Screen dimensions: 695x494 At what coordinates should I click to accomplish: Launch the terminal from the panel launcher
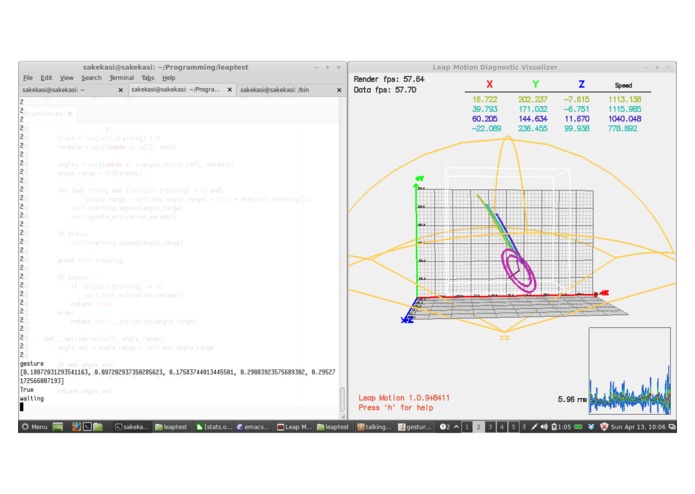point(87,427)
